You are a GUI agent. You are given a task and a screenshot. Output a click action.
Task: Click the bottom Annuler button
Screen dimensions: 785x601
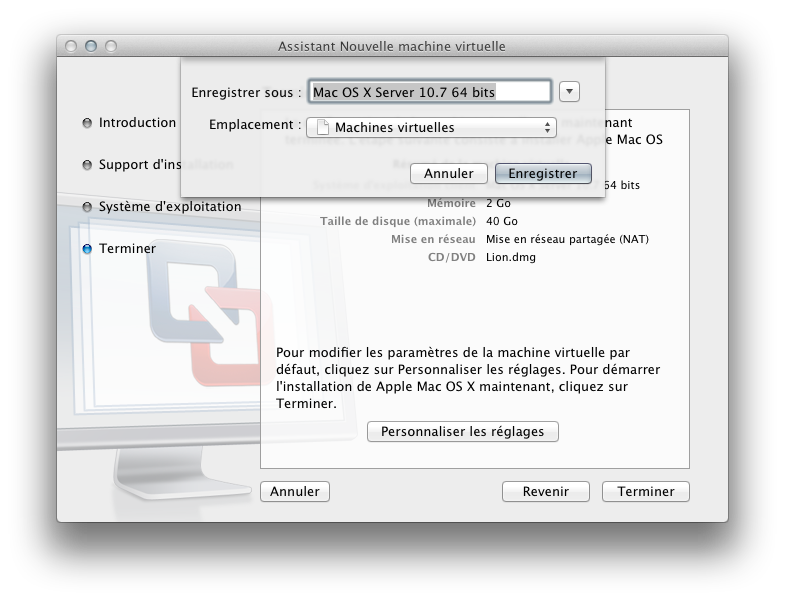[x=295, y=491]
